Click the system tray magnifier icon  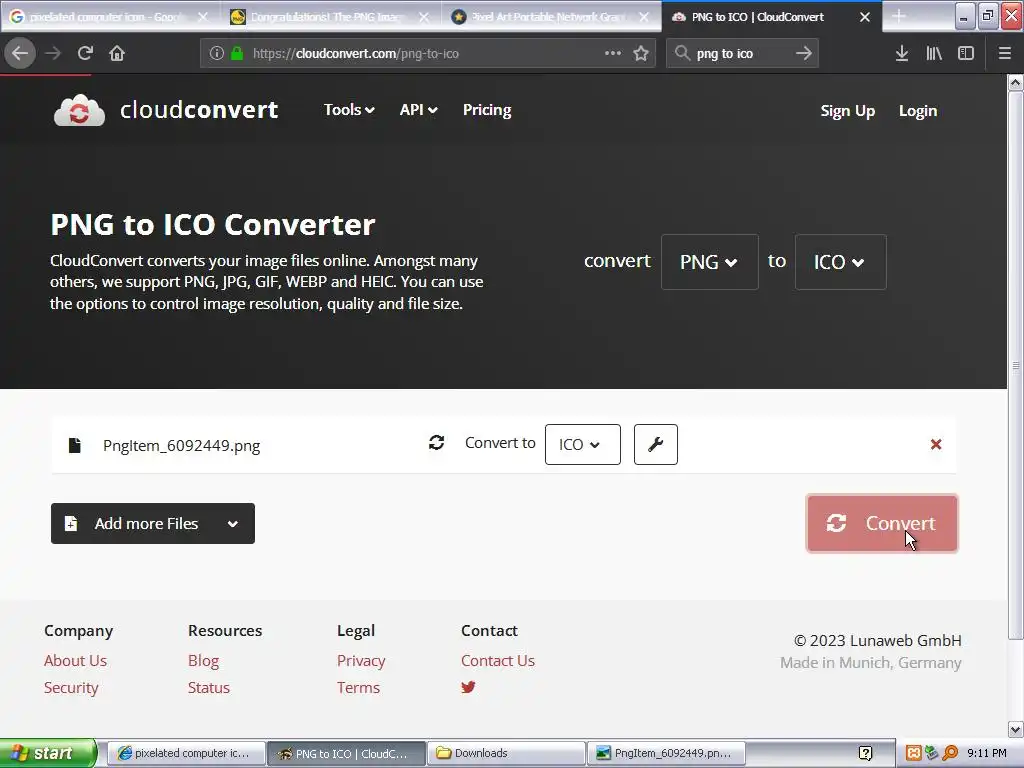click(950, 753)
